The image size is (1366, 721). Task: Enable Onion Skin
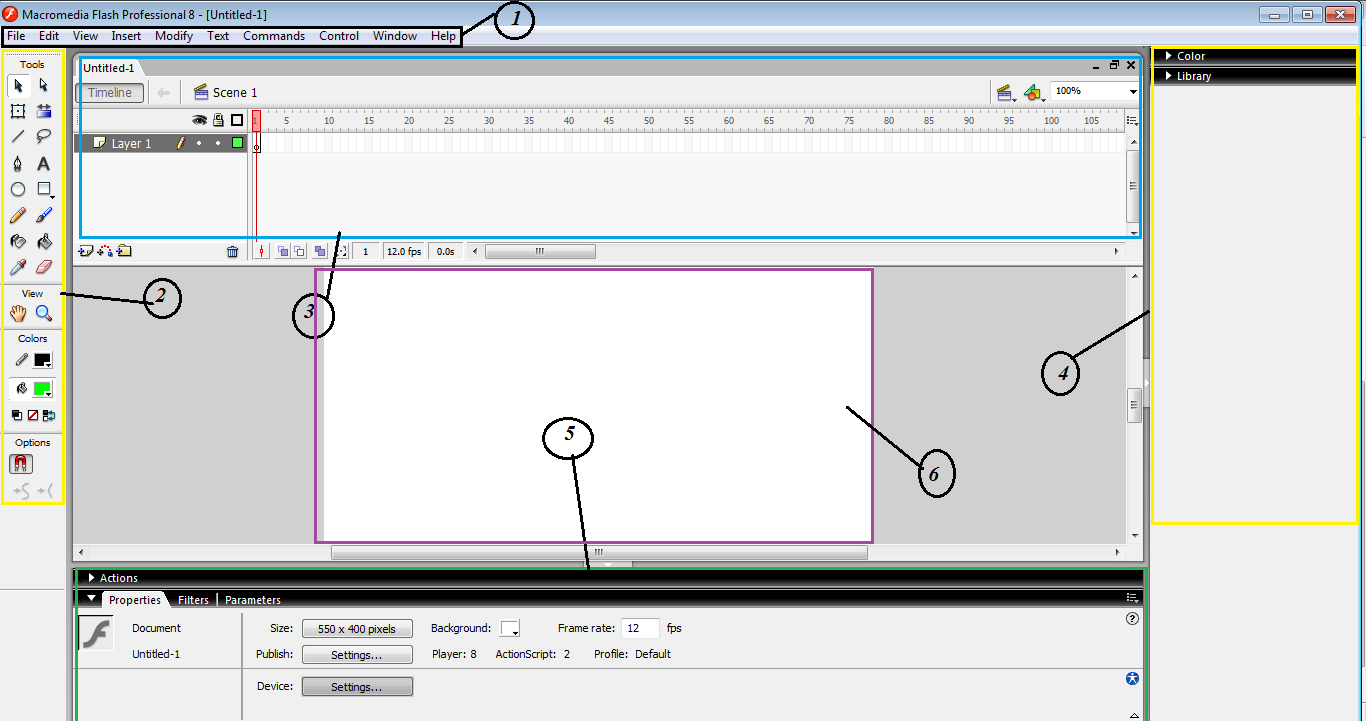point(282,252)
